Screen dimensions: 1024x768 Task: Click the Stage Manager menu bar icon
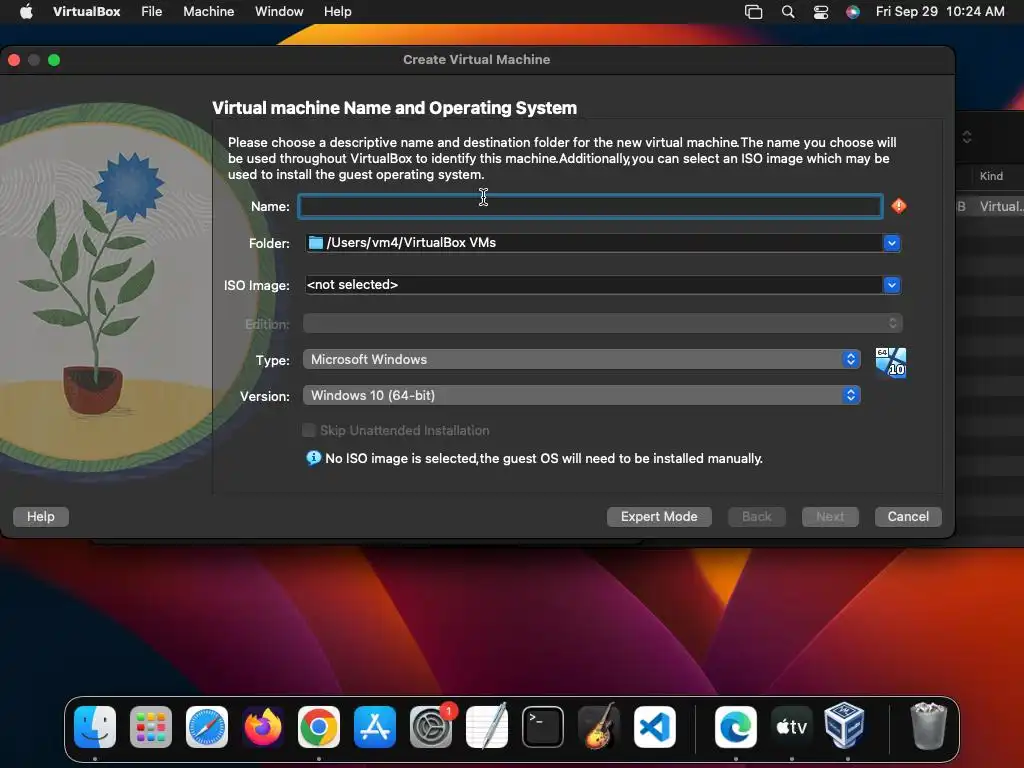point(754,12)
